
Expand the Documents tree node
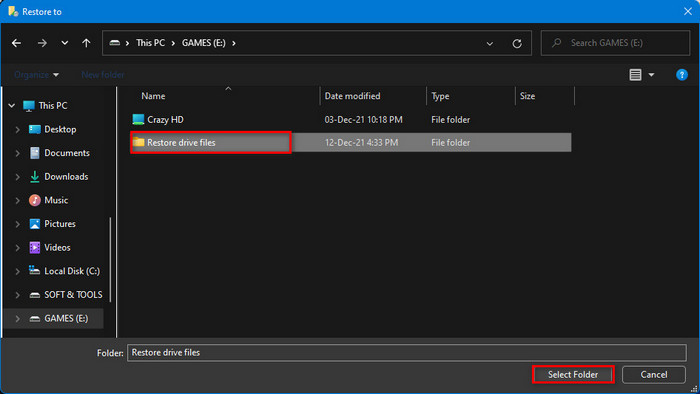click(17, 153)
